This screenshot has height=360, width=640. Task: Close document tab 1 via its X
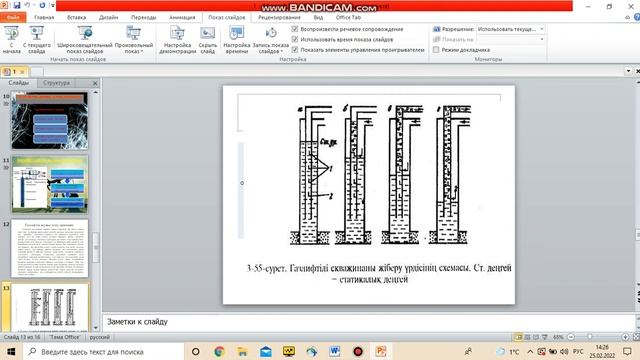point(22,72)
